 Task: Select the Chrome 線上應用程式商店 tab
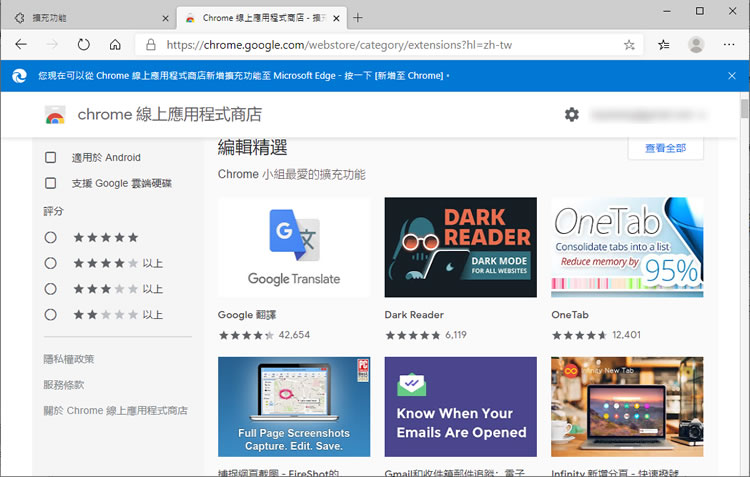coord(262,18)
